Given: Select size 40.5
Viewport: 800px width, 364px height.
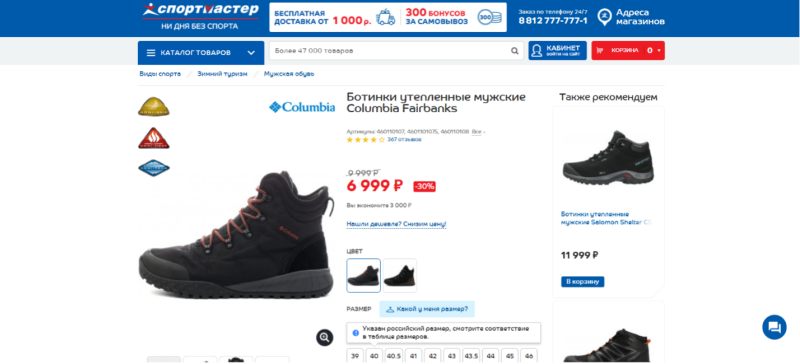Looking at the screenshot, I should 393,356.
